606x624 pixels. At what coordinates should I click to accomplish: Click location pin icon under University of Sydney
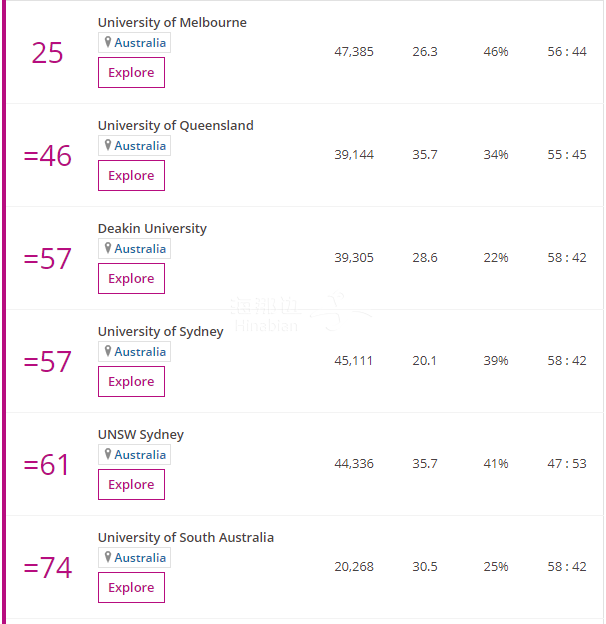pyautogui.click(x=107, y=351)
